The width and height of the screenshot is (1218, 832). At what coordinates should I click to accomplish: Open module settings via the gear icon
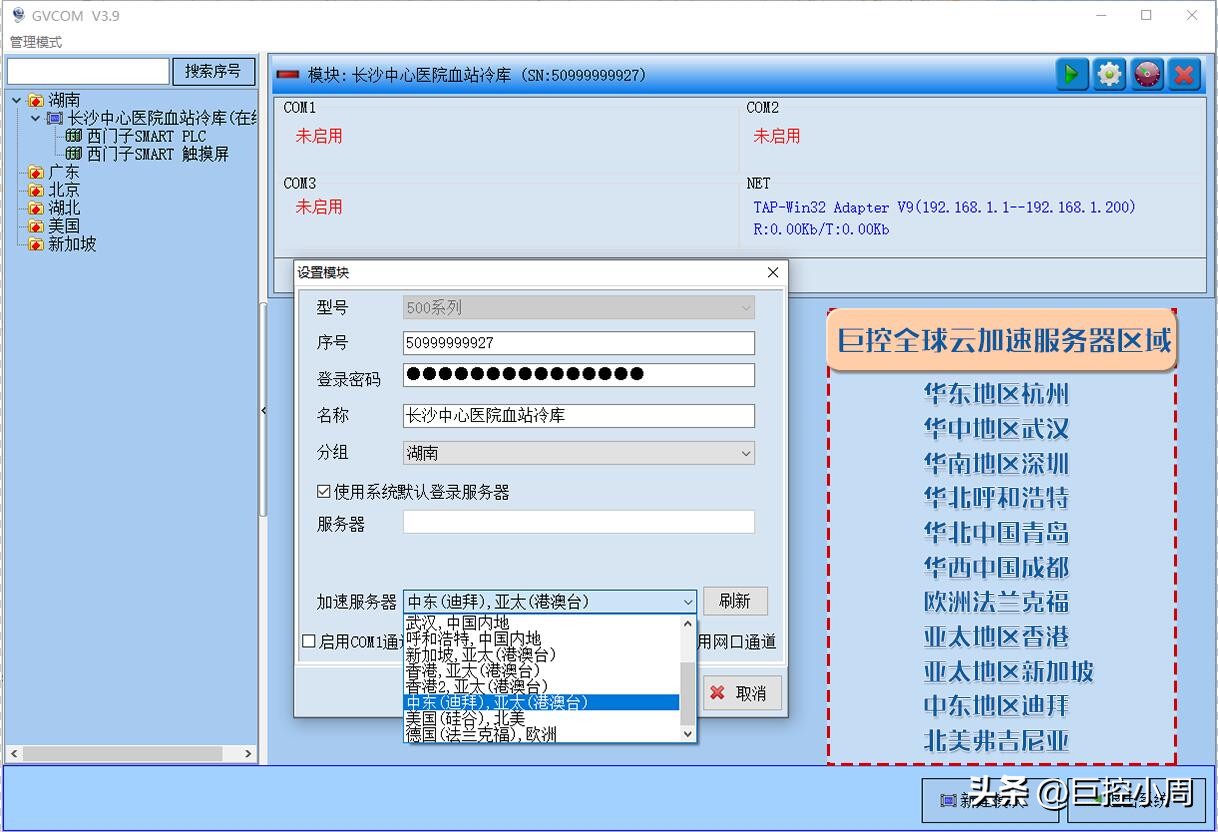(1109, 73)
